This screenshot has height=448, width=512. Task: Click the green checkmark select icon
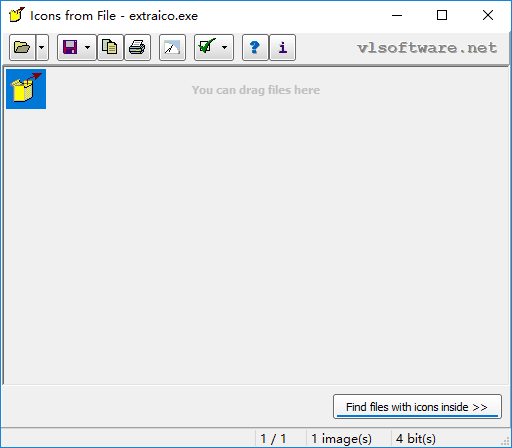207,47
